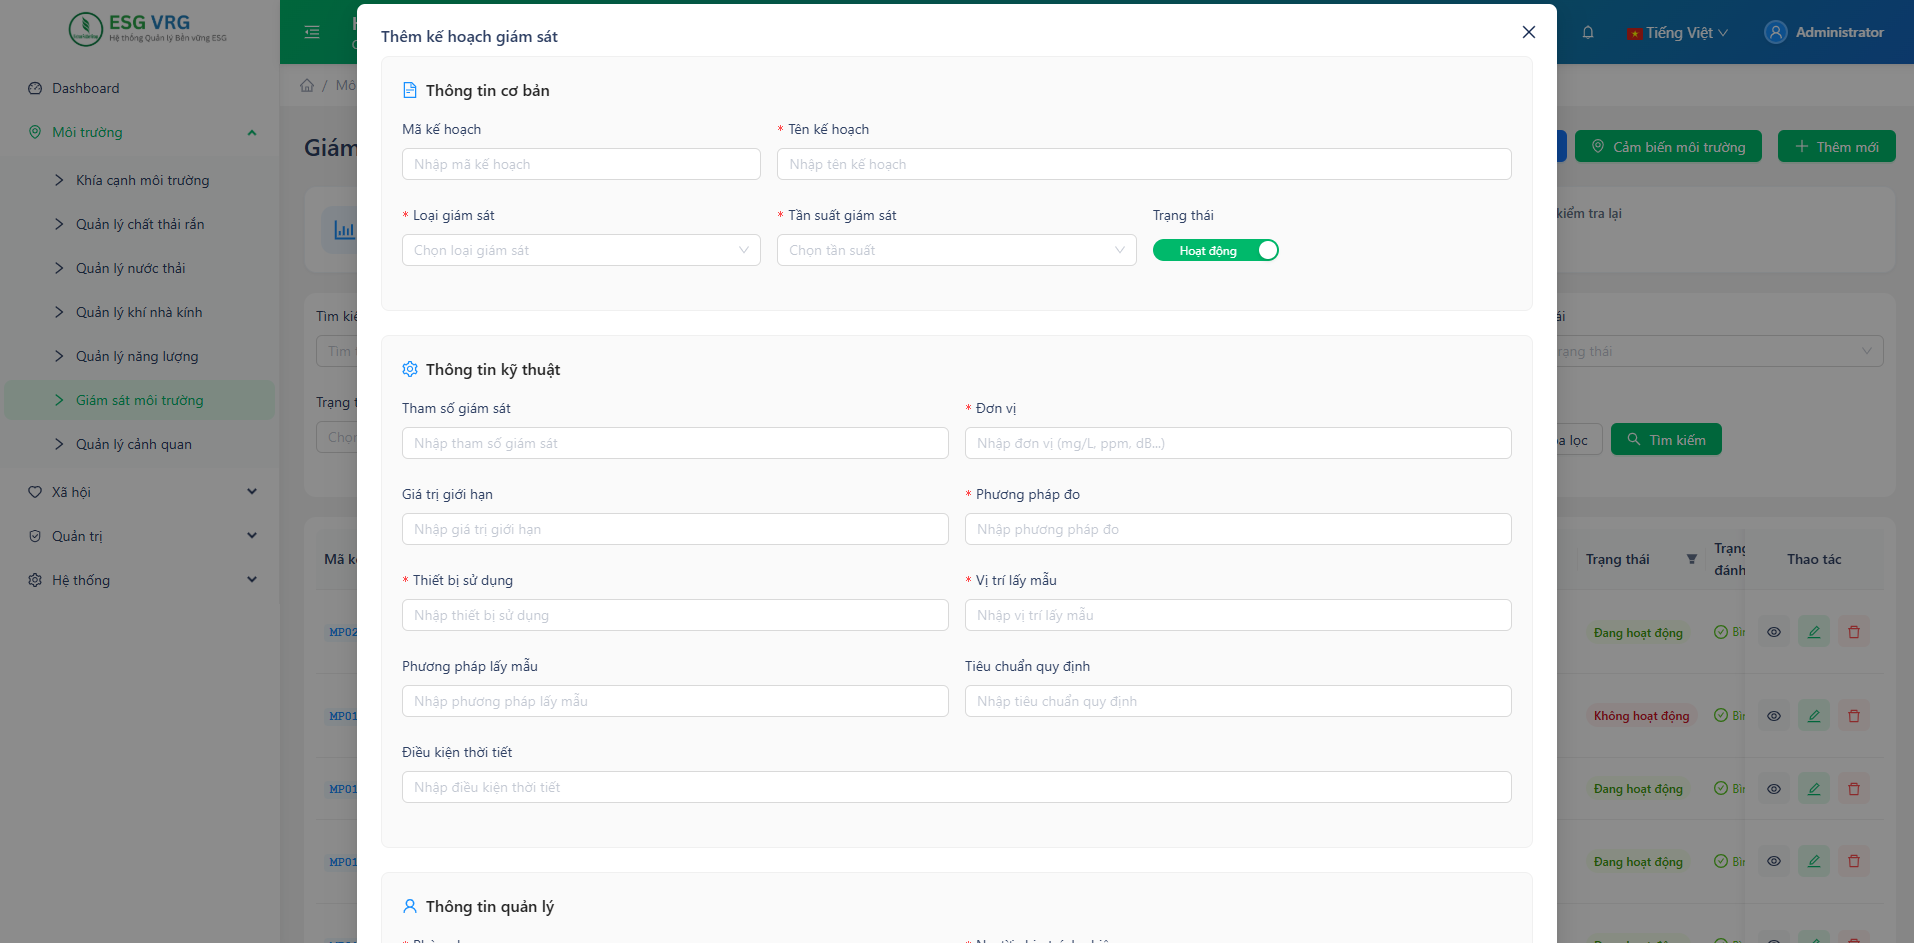The width and height of the screenshot is (1914, 943).
Task: Open Quản lý khí nhà kính submenu
Action: point(140,312)
